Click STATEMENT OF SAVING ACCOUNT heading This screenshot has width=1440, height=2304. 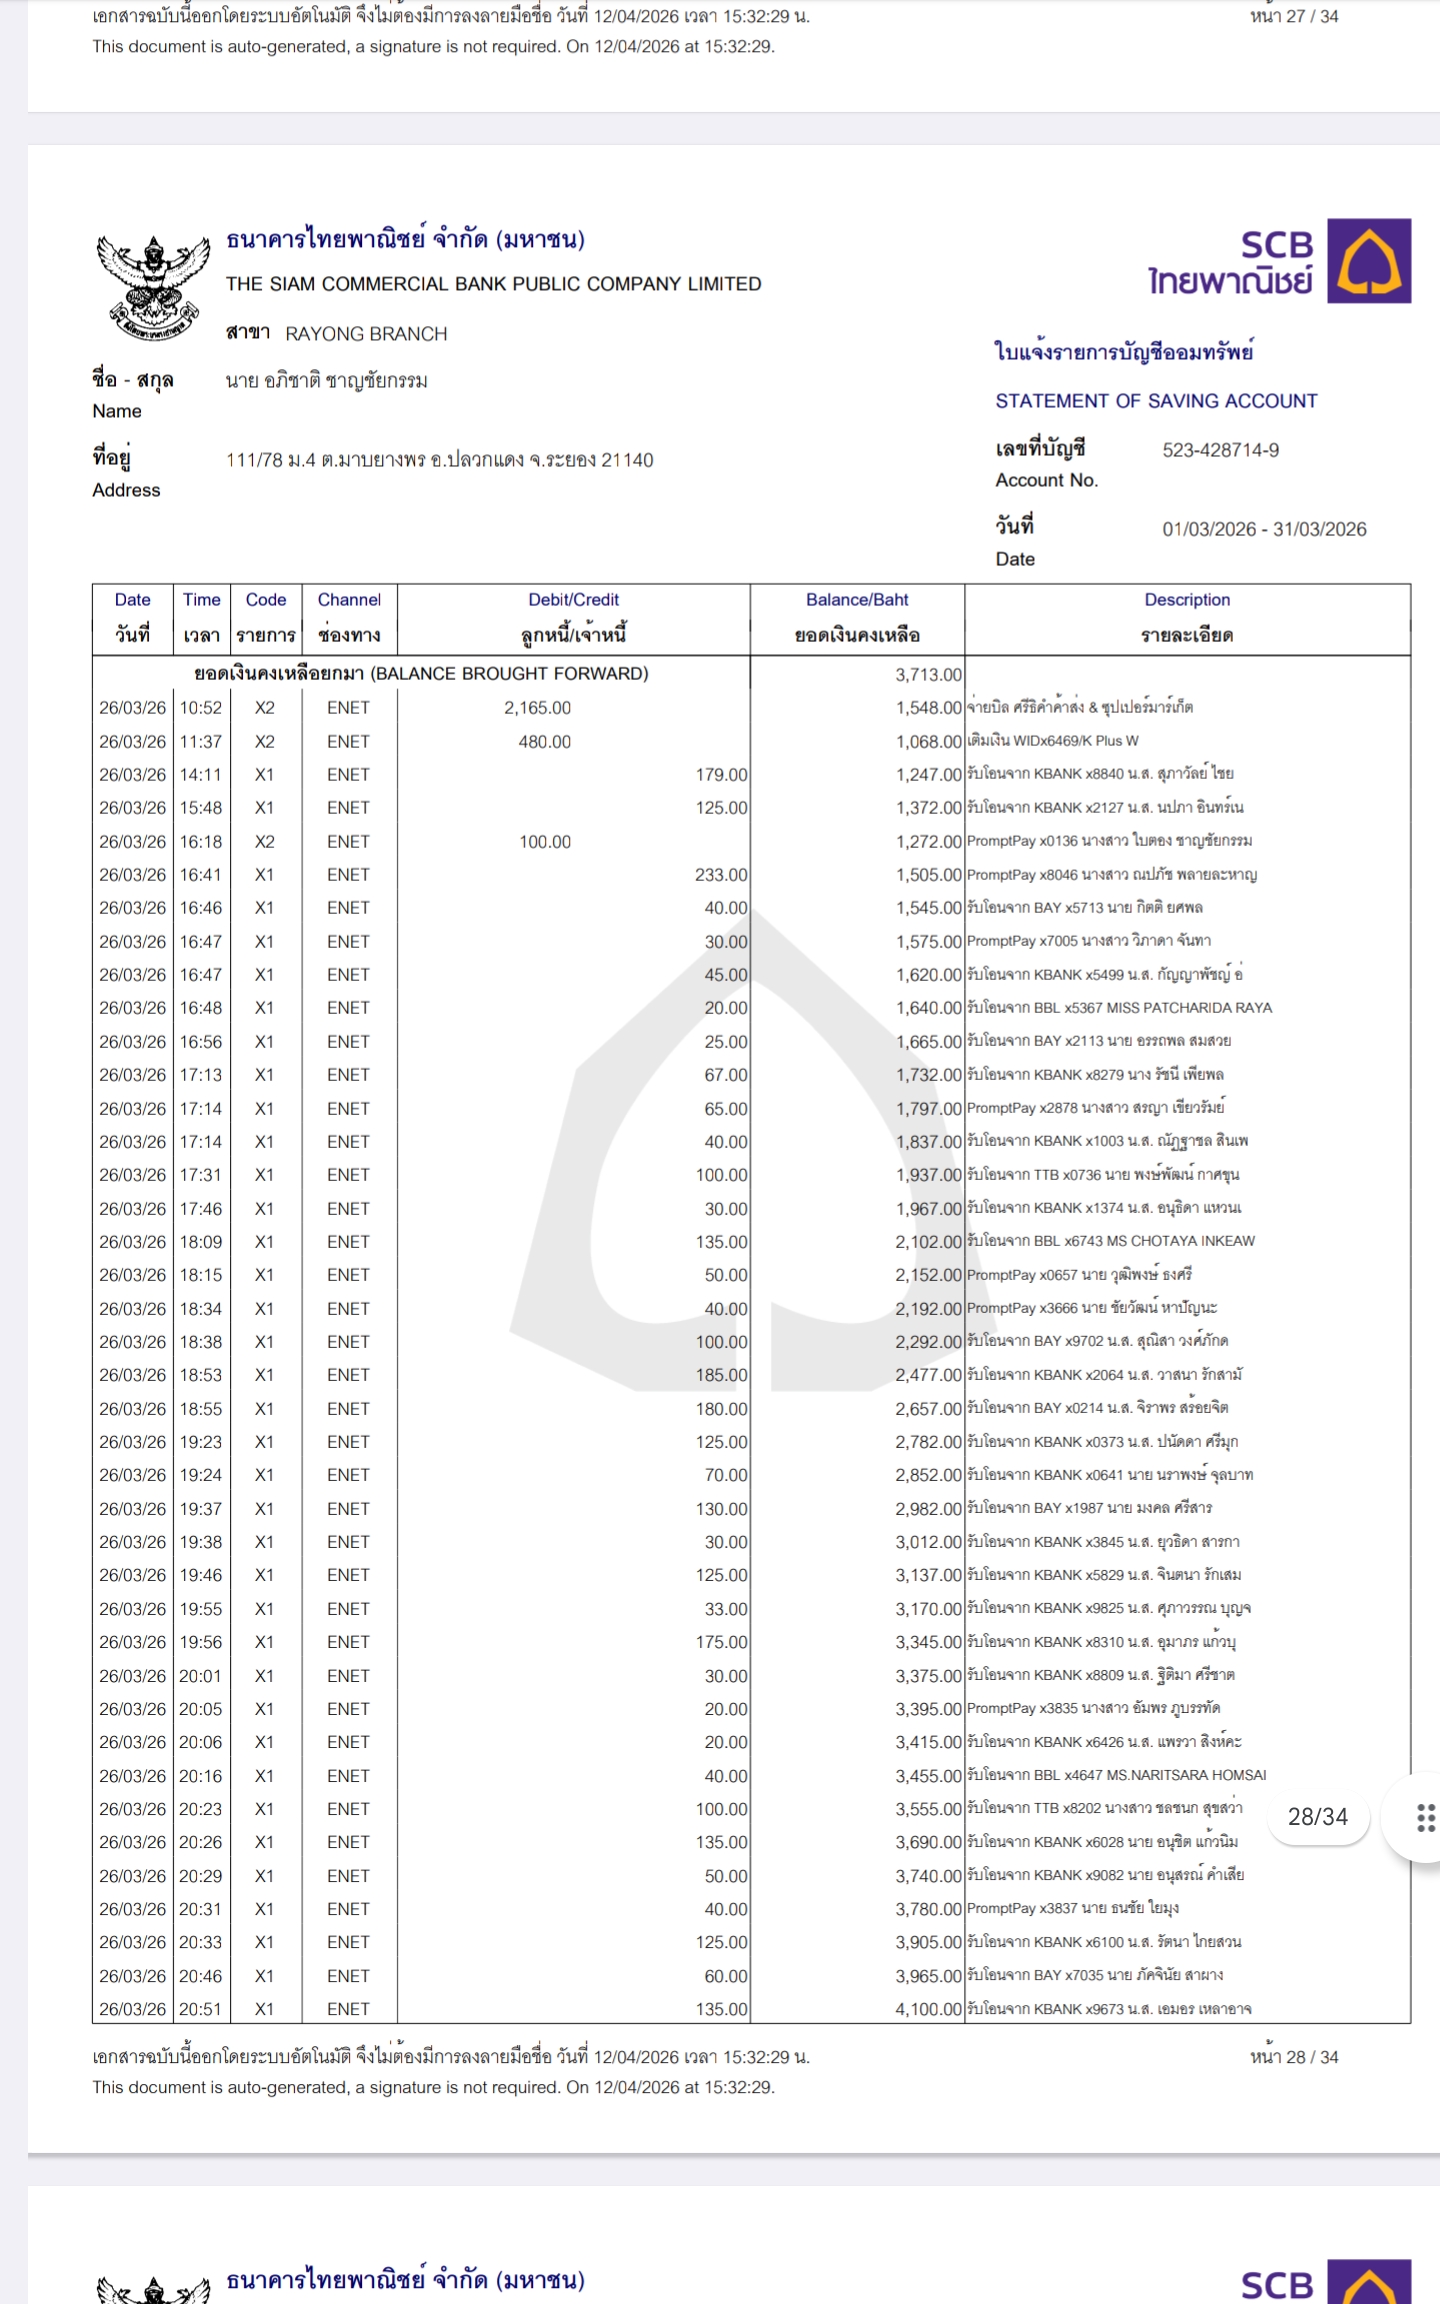pyautogui.click(x=1156, y=401)
